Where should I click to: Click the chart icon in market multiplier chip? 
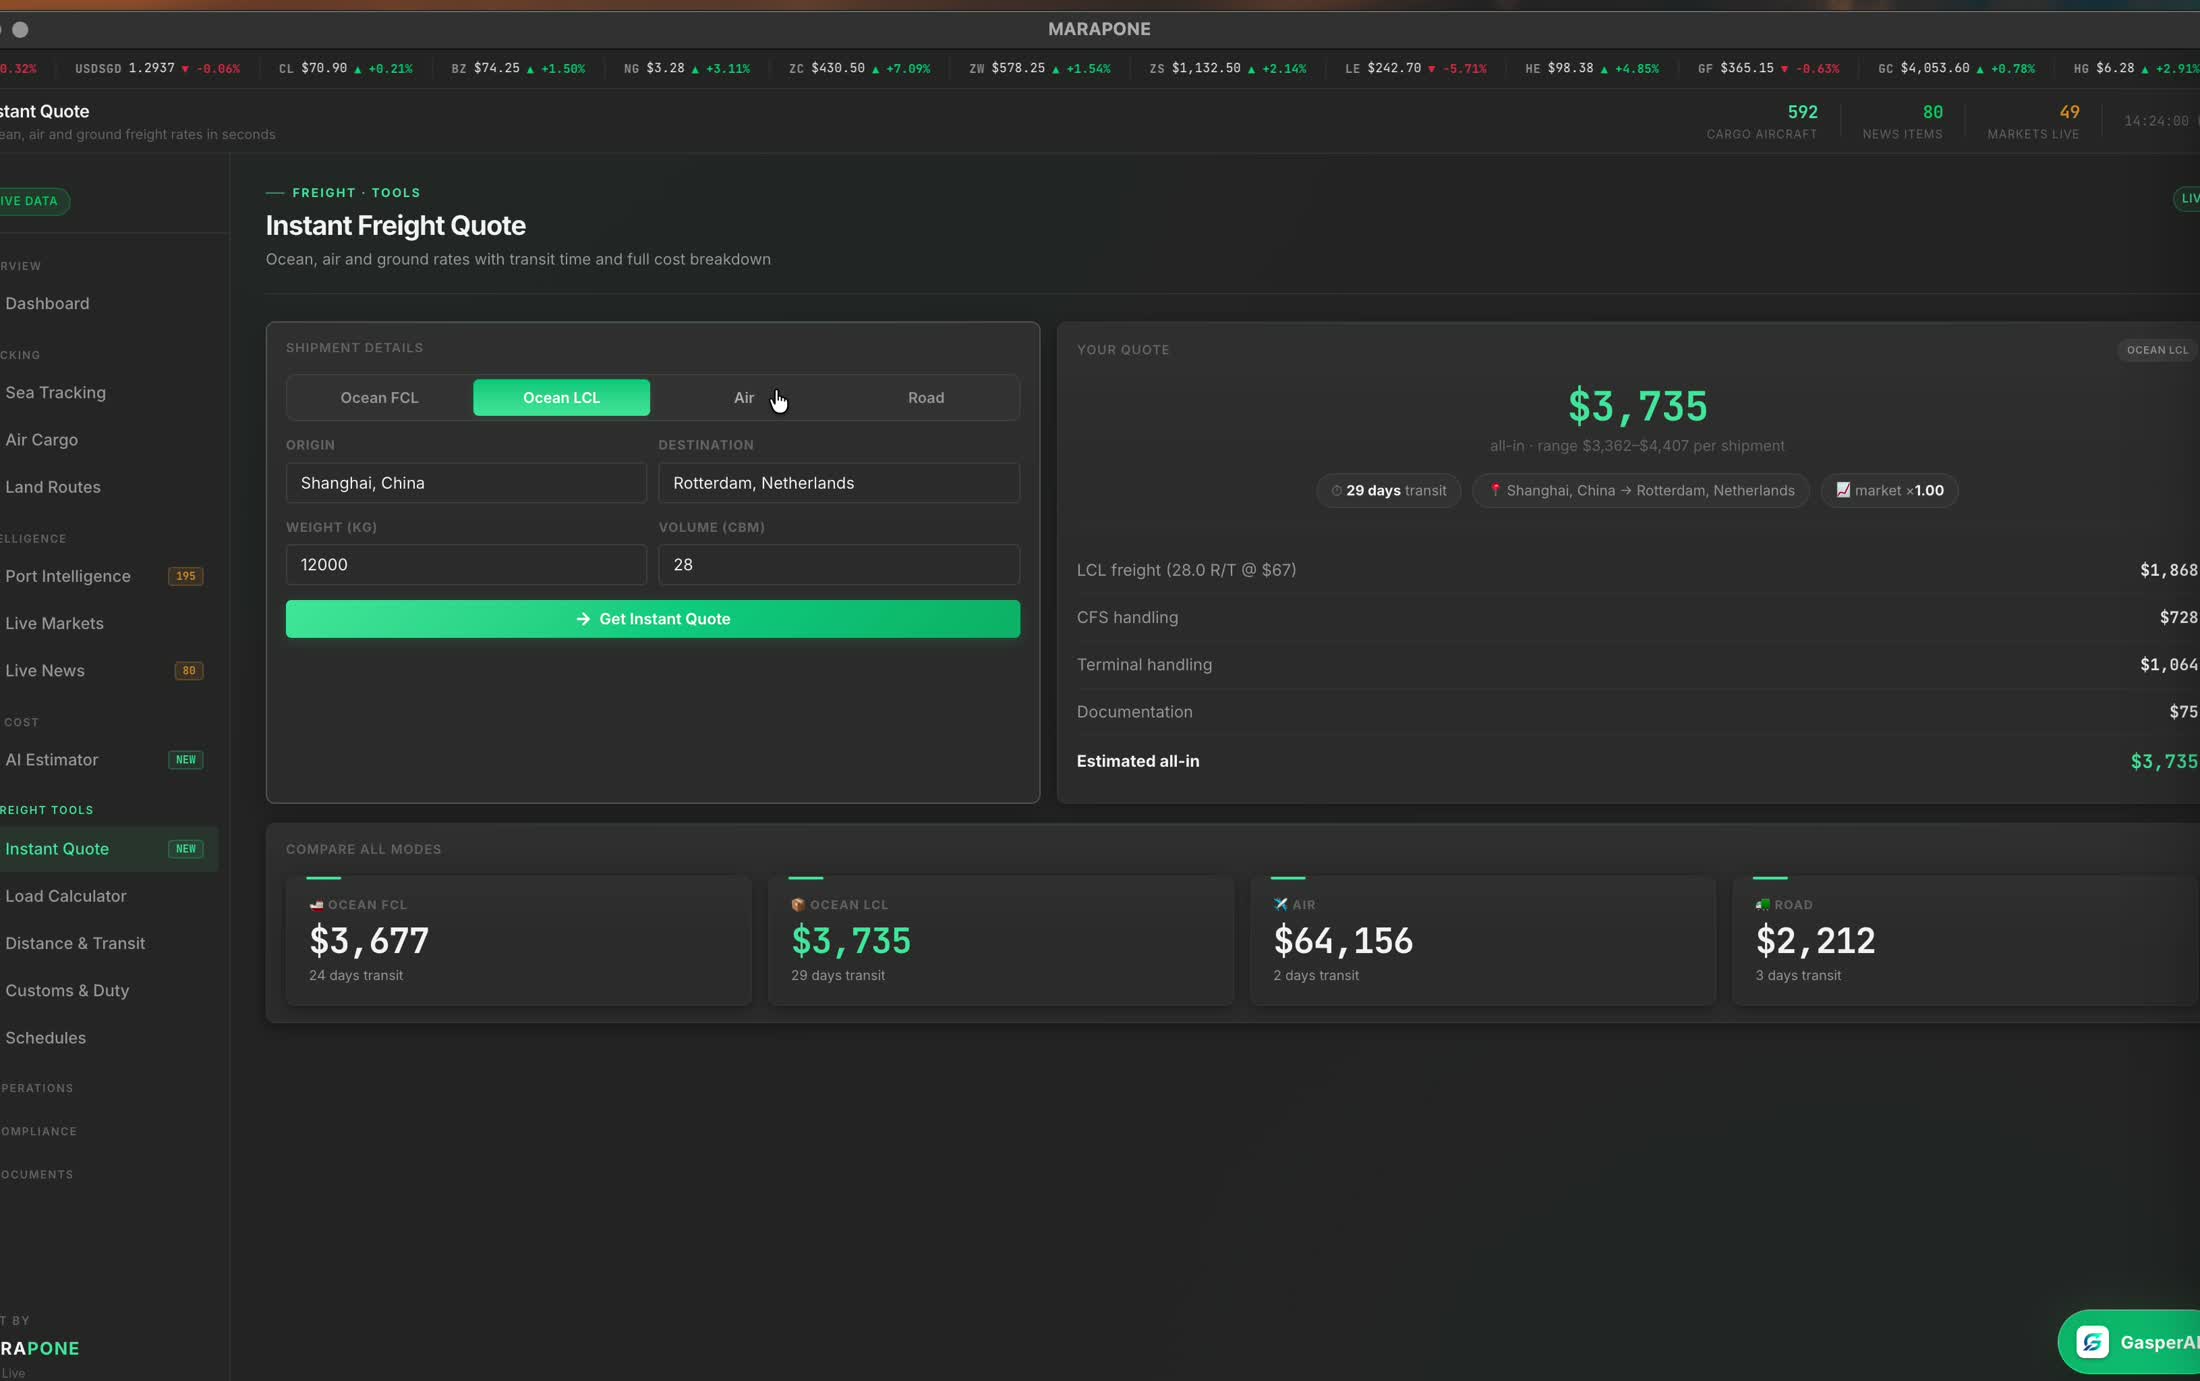pos(1843,490)
